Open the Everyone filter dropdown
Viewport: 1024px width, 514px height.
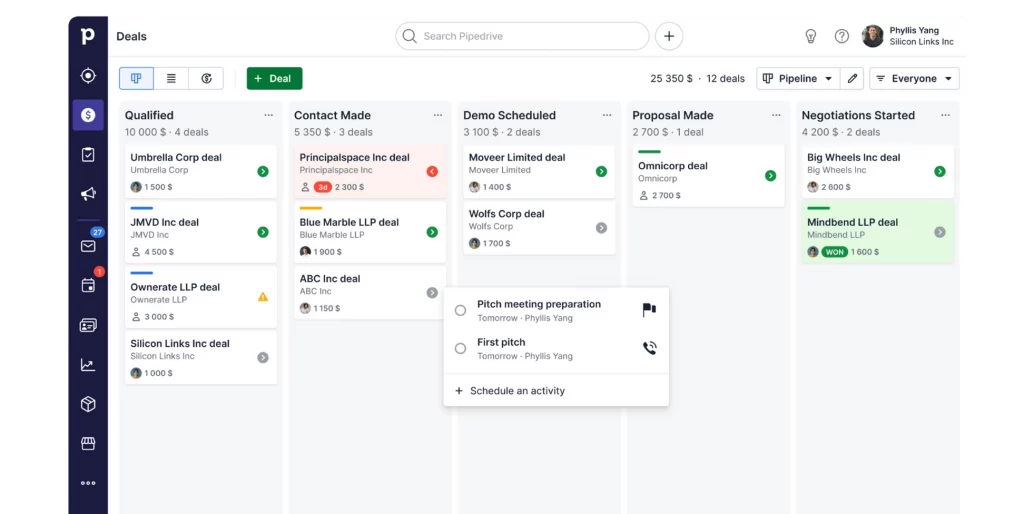[914, 78]
